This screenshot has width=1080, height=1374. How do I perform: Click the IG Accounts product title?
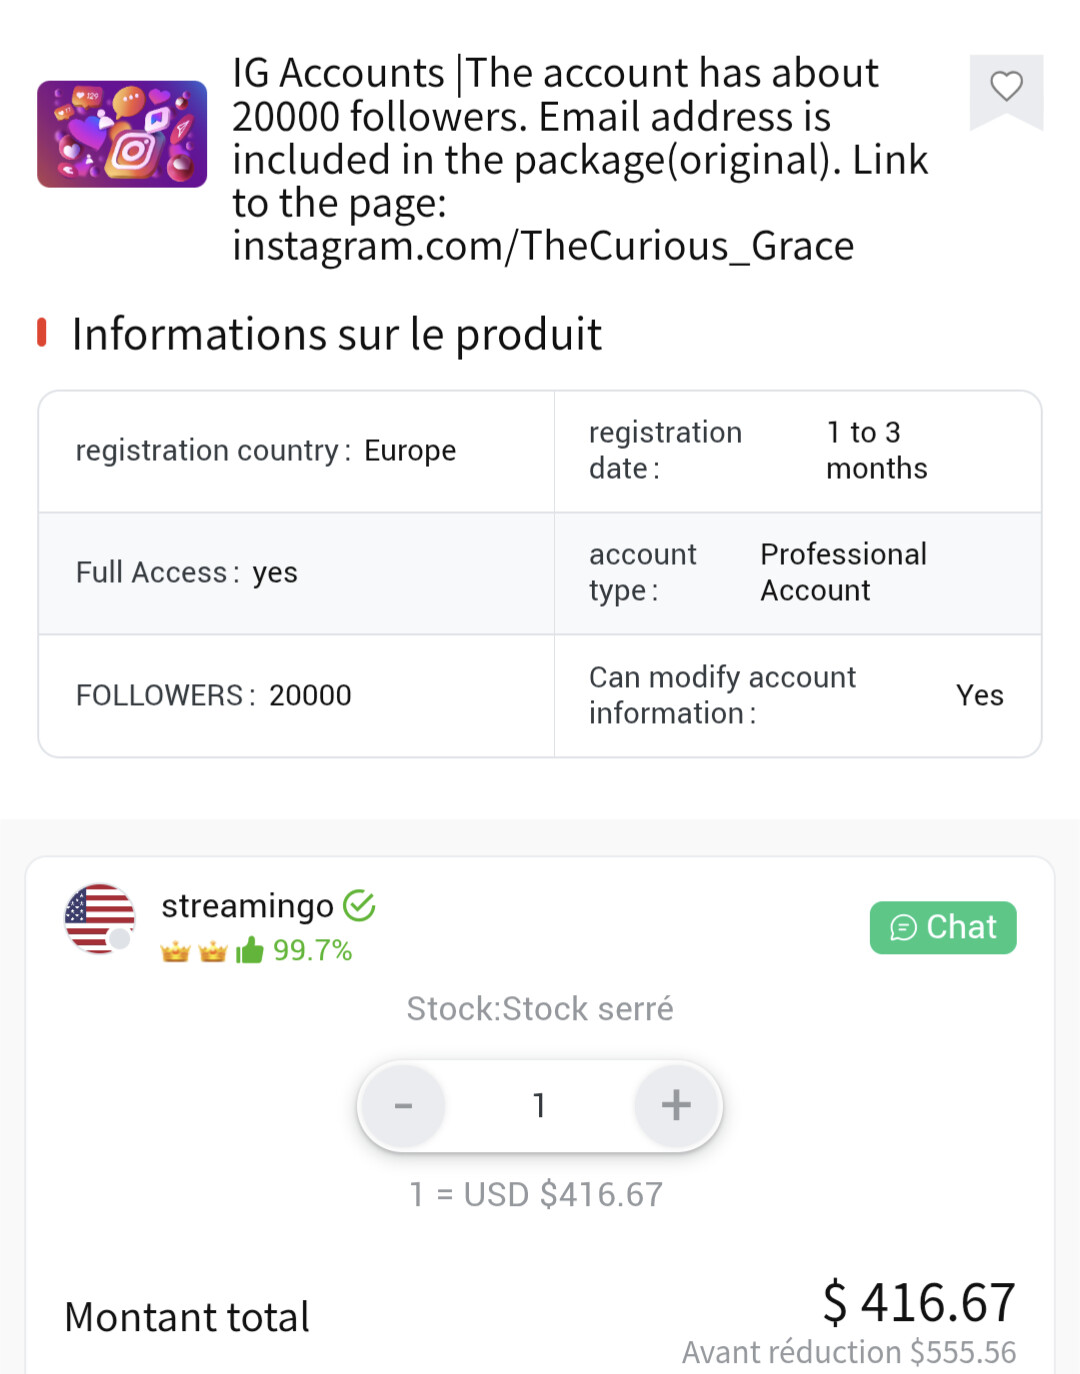coord(580,159)
